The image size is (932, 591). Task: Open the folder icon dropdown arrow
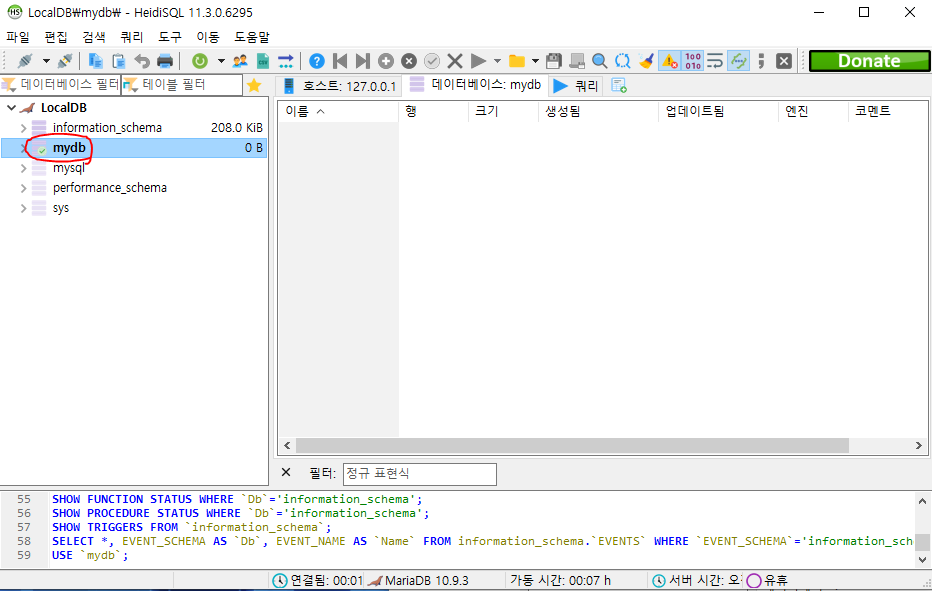pyautogui.click(x=536, y=61)
